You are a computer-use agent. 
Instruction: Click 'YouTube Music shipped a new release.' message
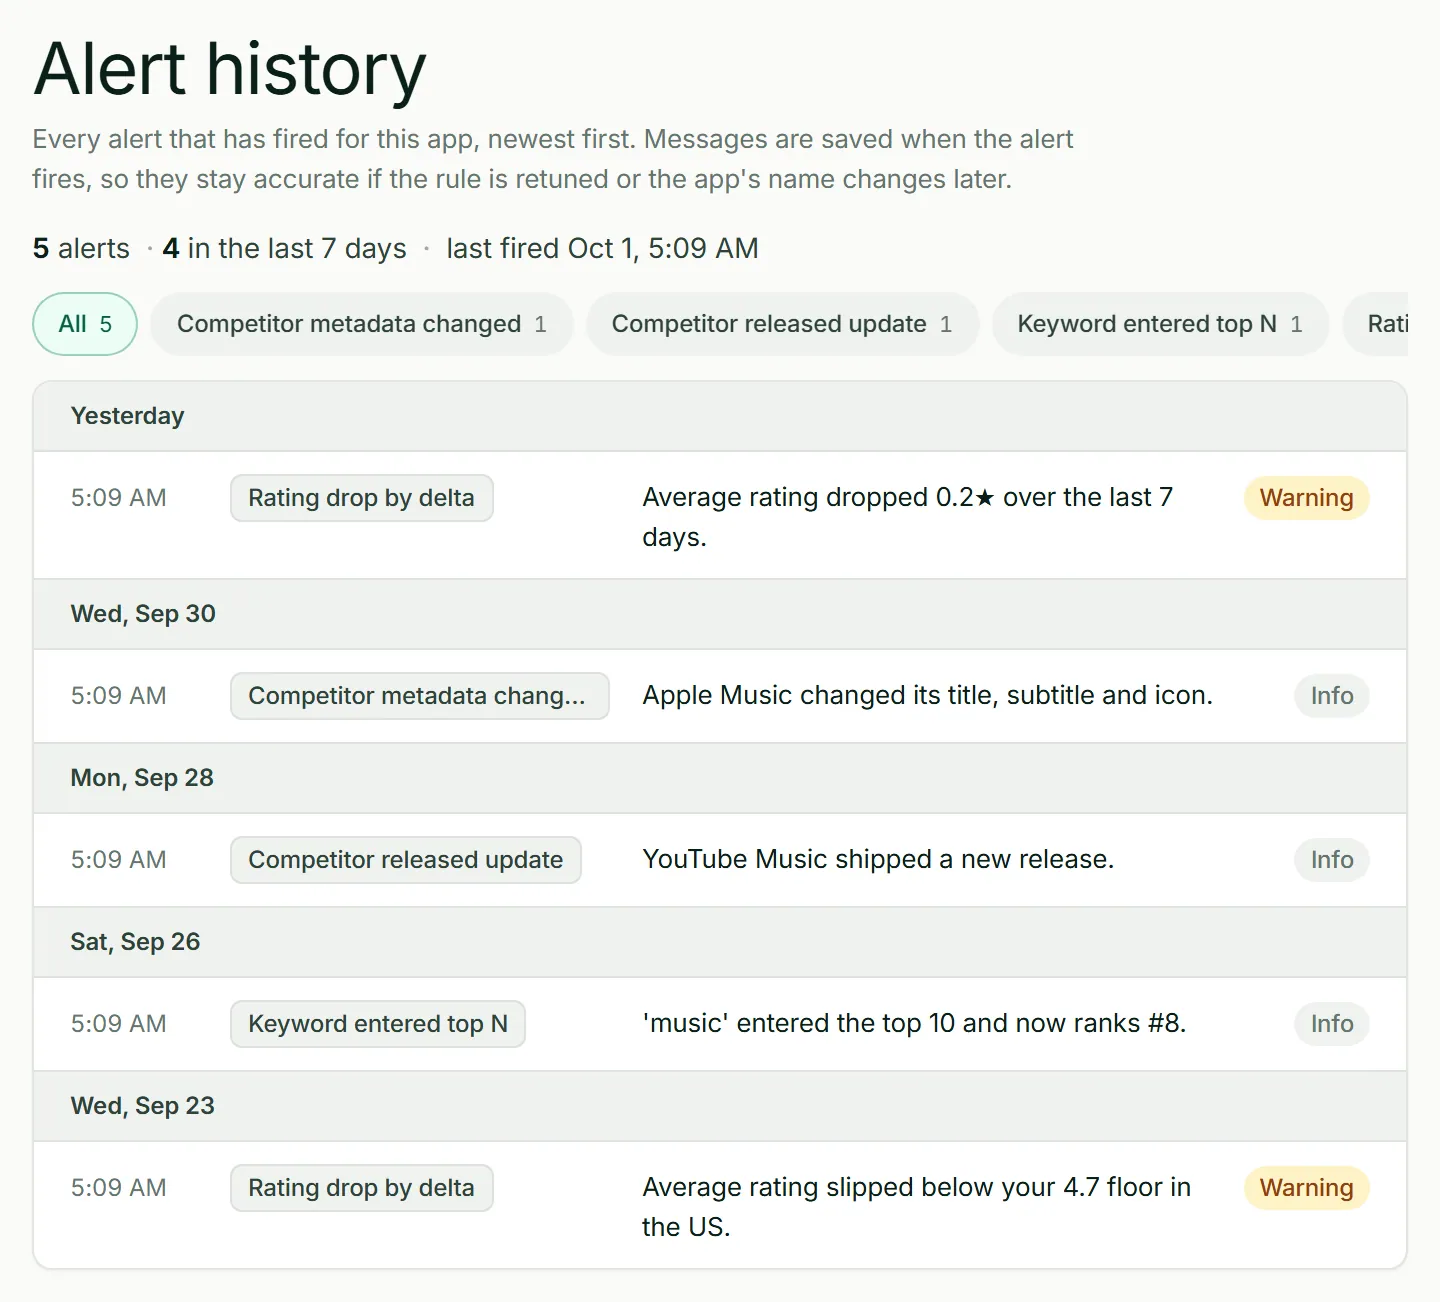878,860
